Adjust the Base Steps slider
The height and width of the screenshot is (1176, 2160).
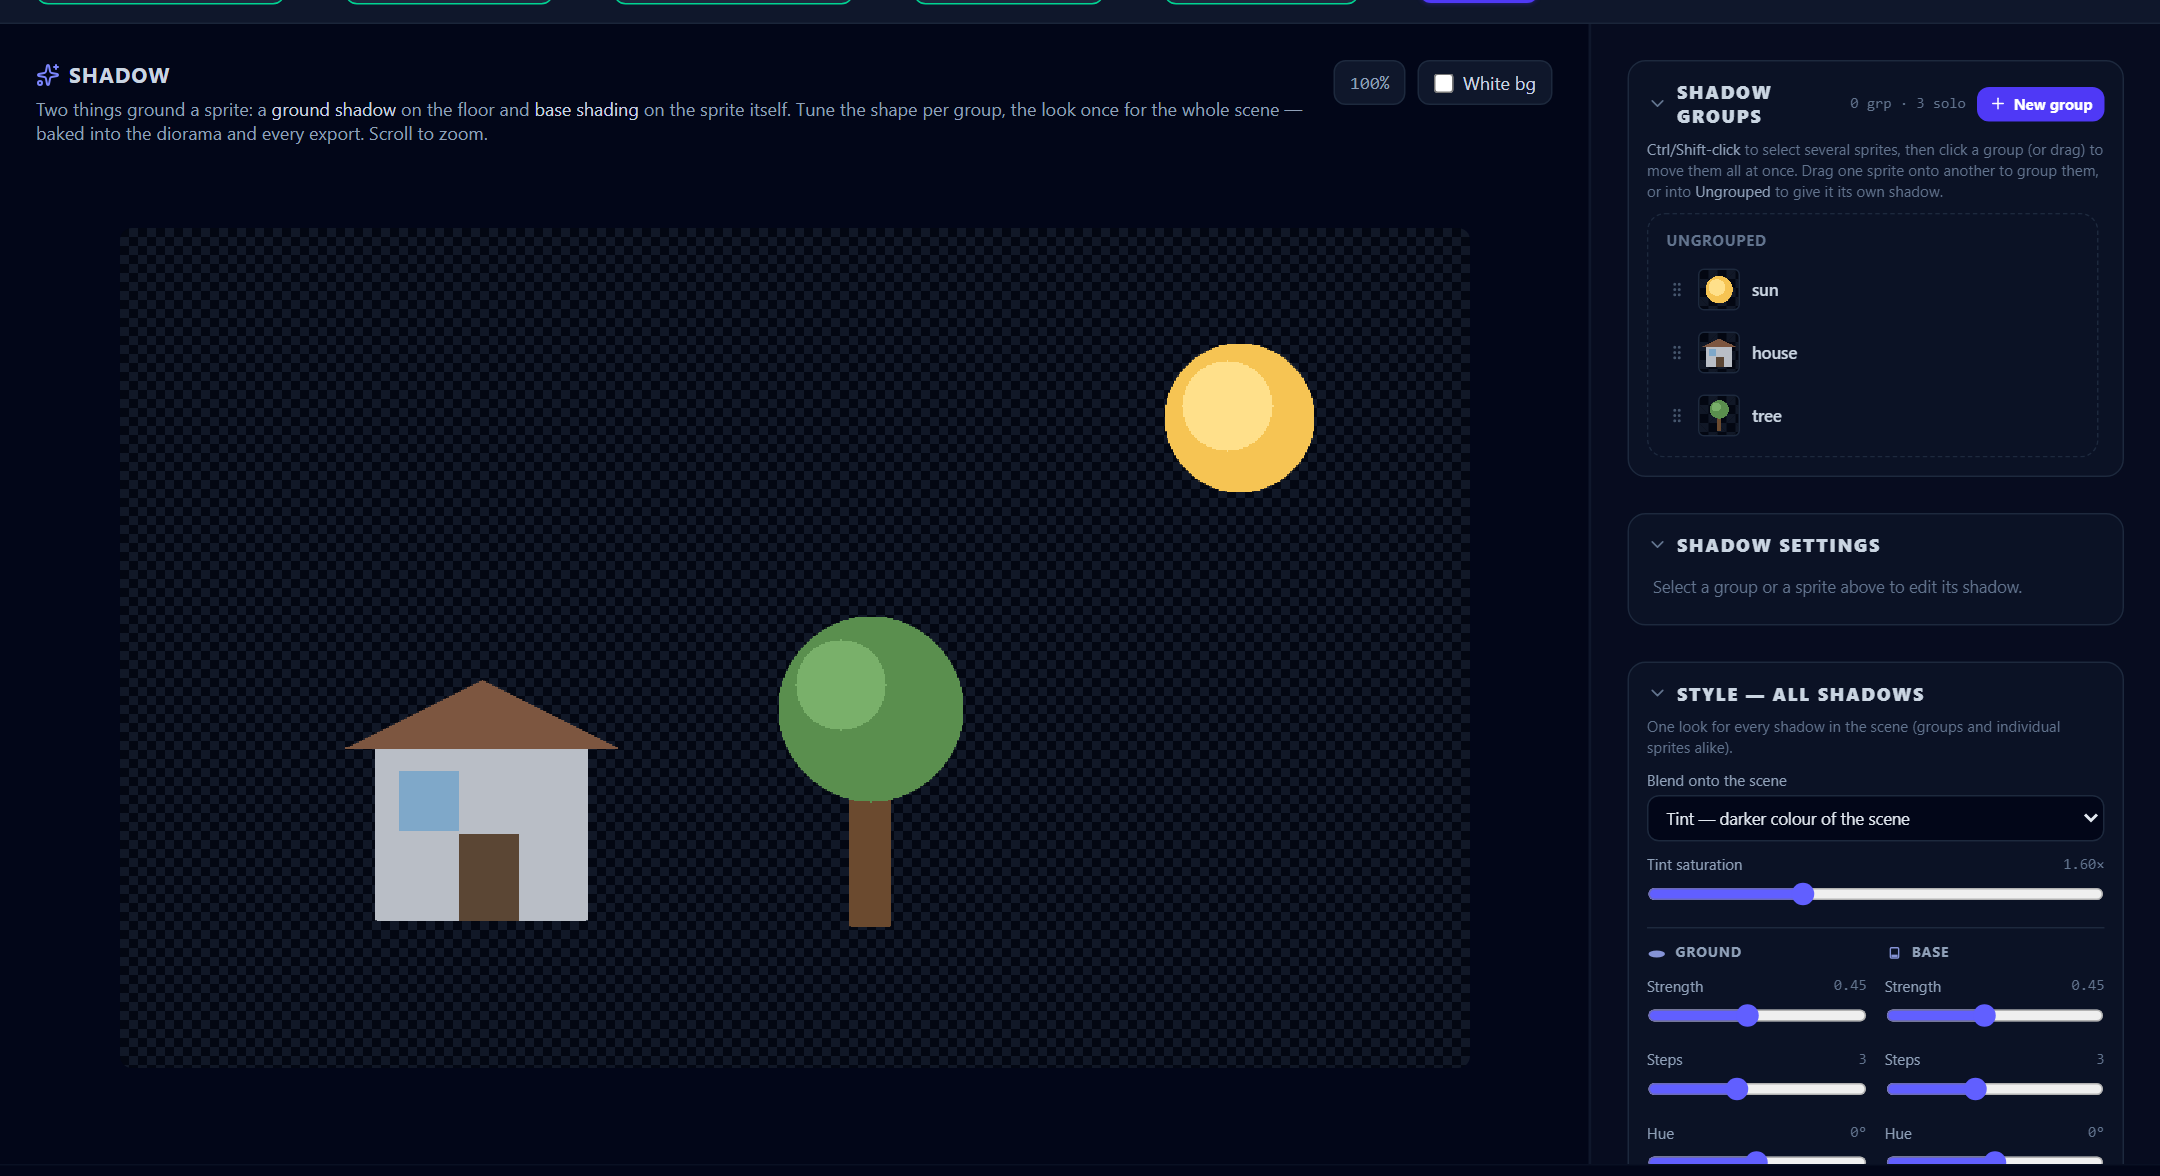[x=1994, y=1089]
